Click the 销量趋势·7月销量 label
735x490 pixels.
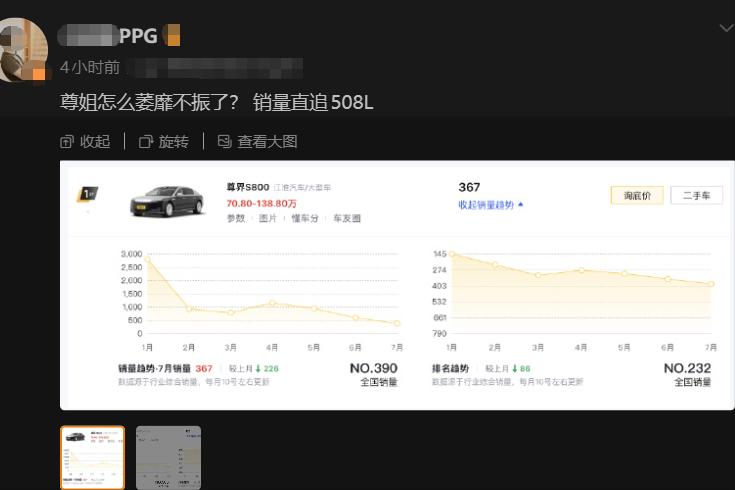pyautogui.click(x=154, y=369)
